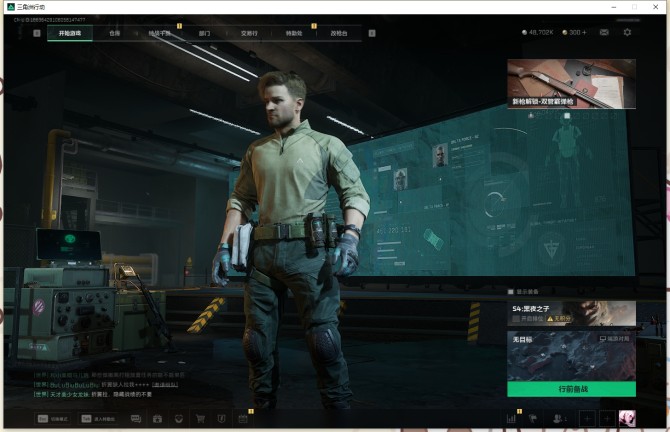This screenshot has height=432, width=670.
Task: Click the first empty teammate plus slot
Action: tap(588, 419)
